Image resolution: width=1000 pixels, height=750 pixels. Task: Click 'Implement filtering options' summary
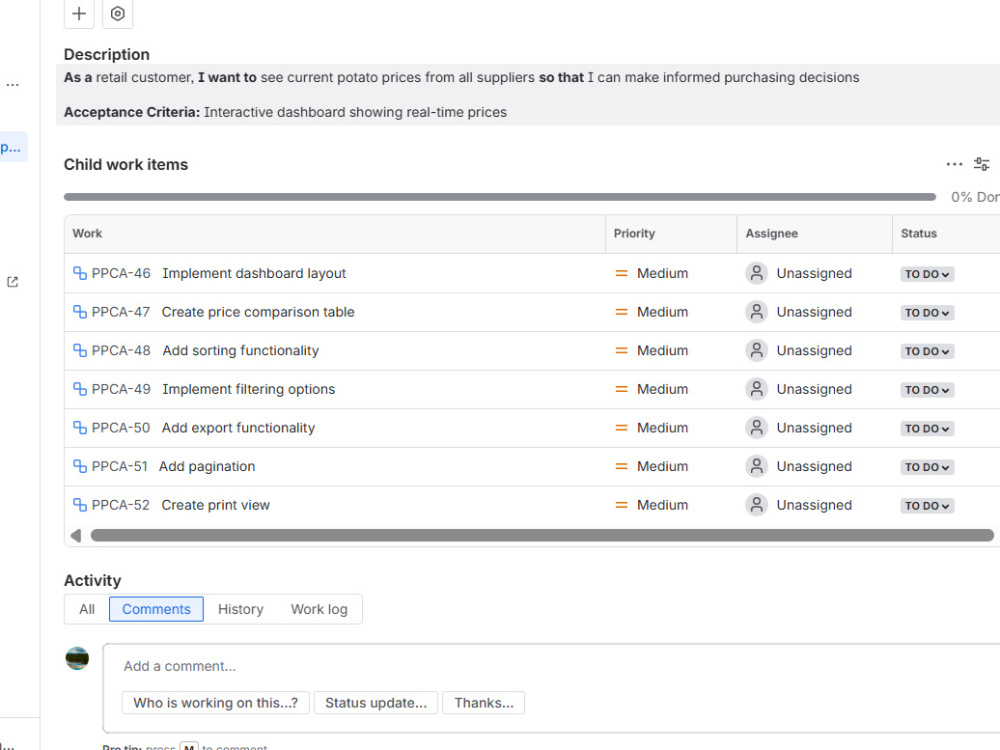[x=248, y=389]
